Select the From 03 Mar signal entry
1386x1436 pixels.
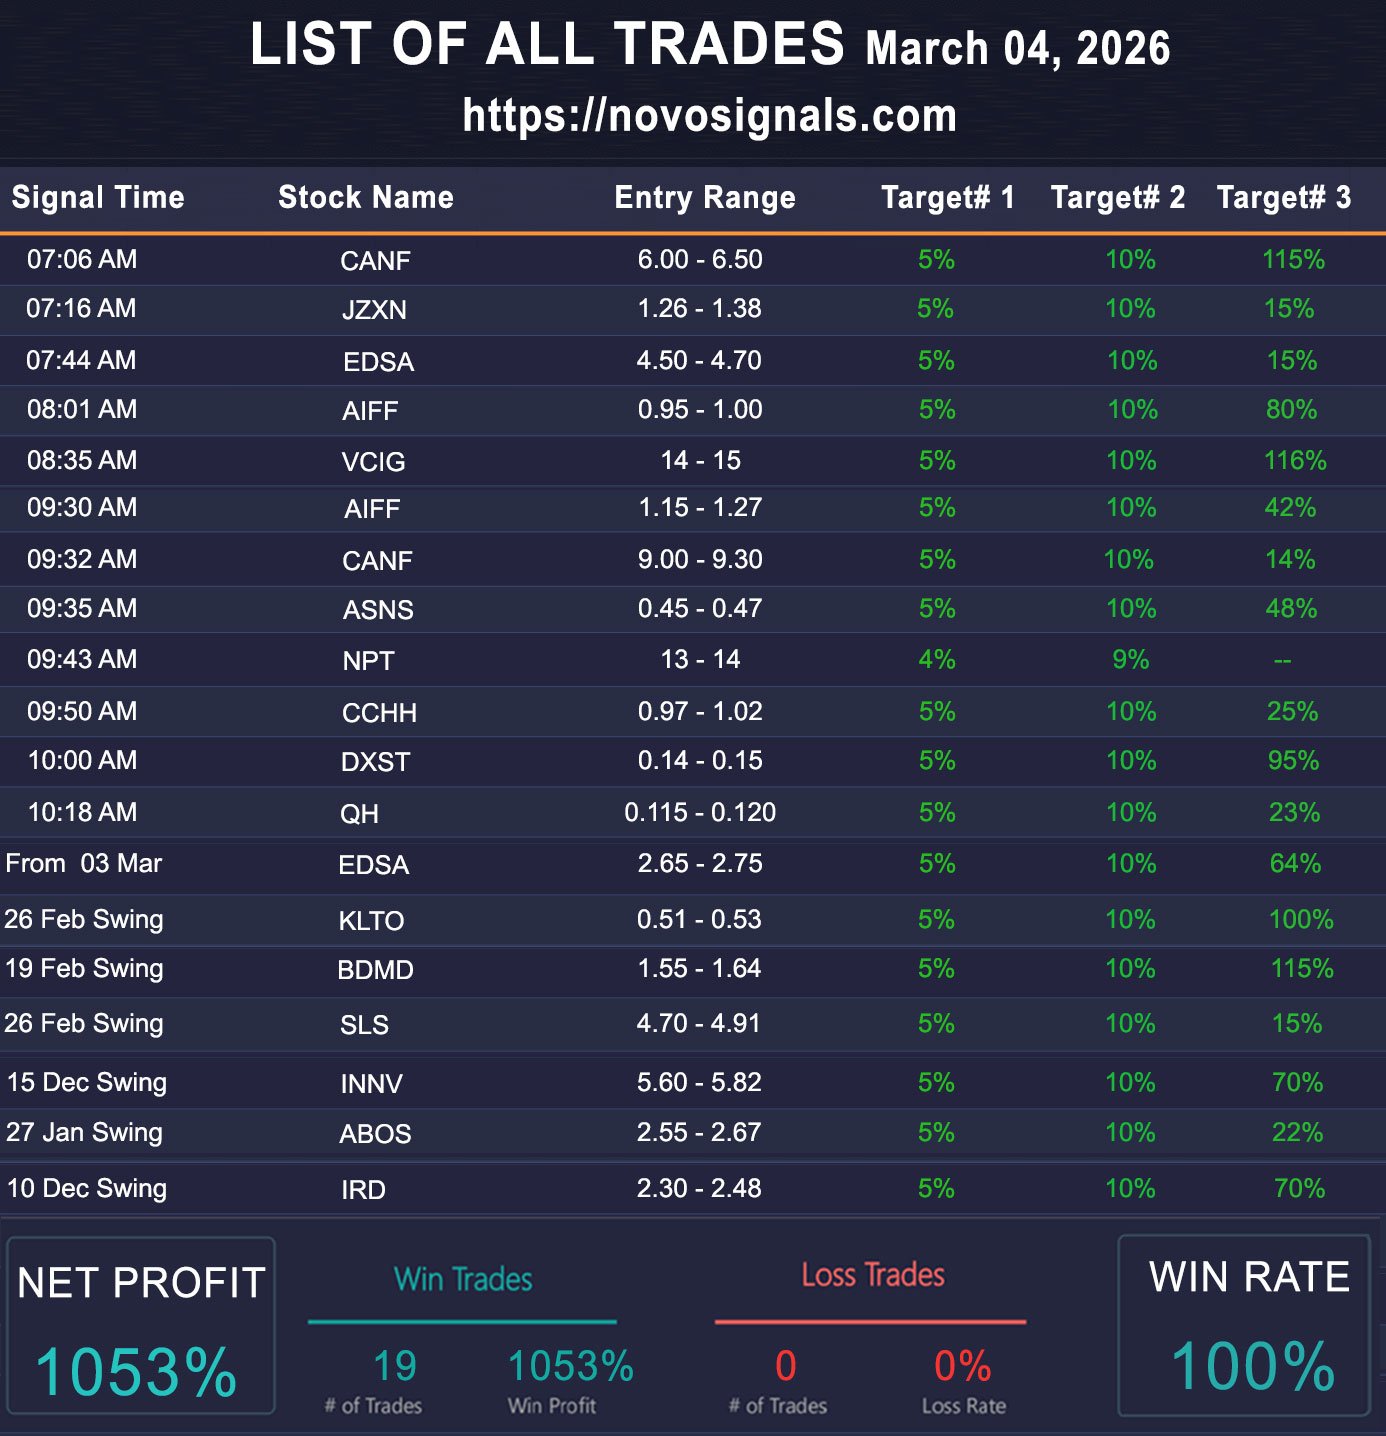(x=84, y=863)
